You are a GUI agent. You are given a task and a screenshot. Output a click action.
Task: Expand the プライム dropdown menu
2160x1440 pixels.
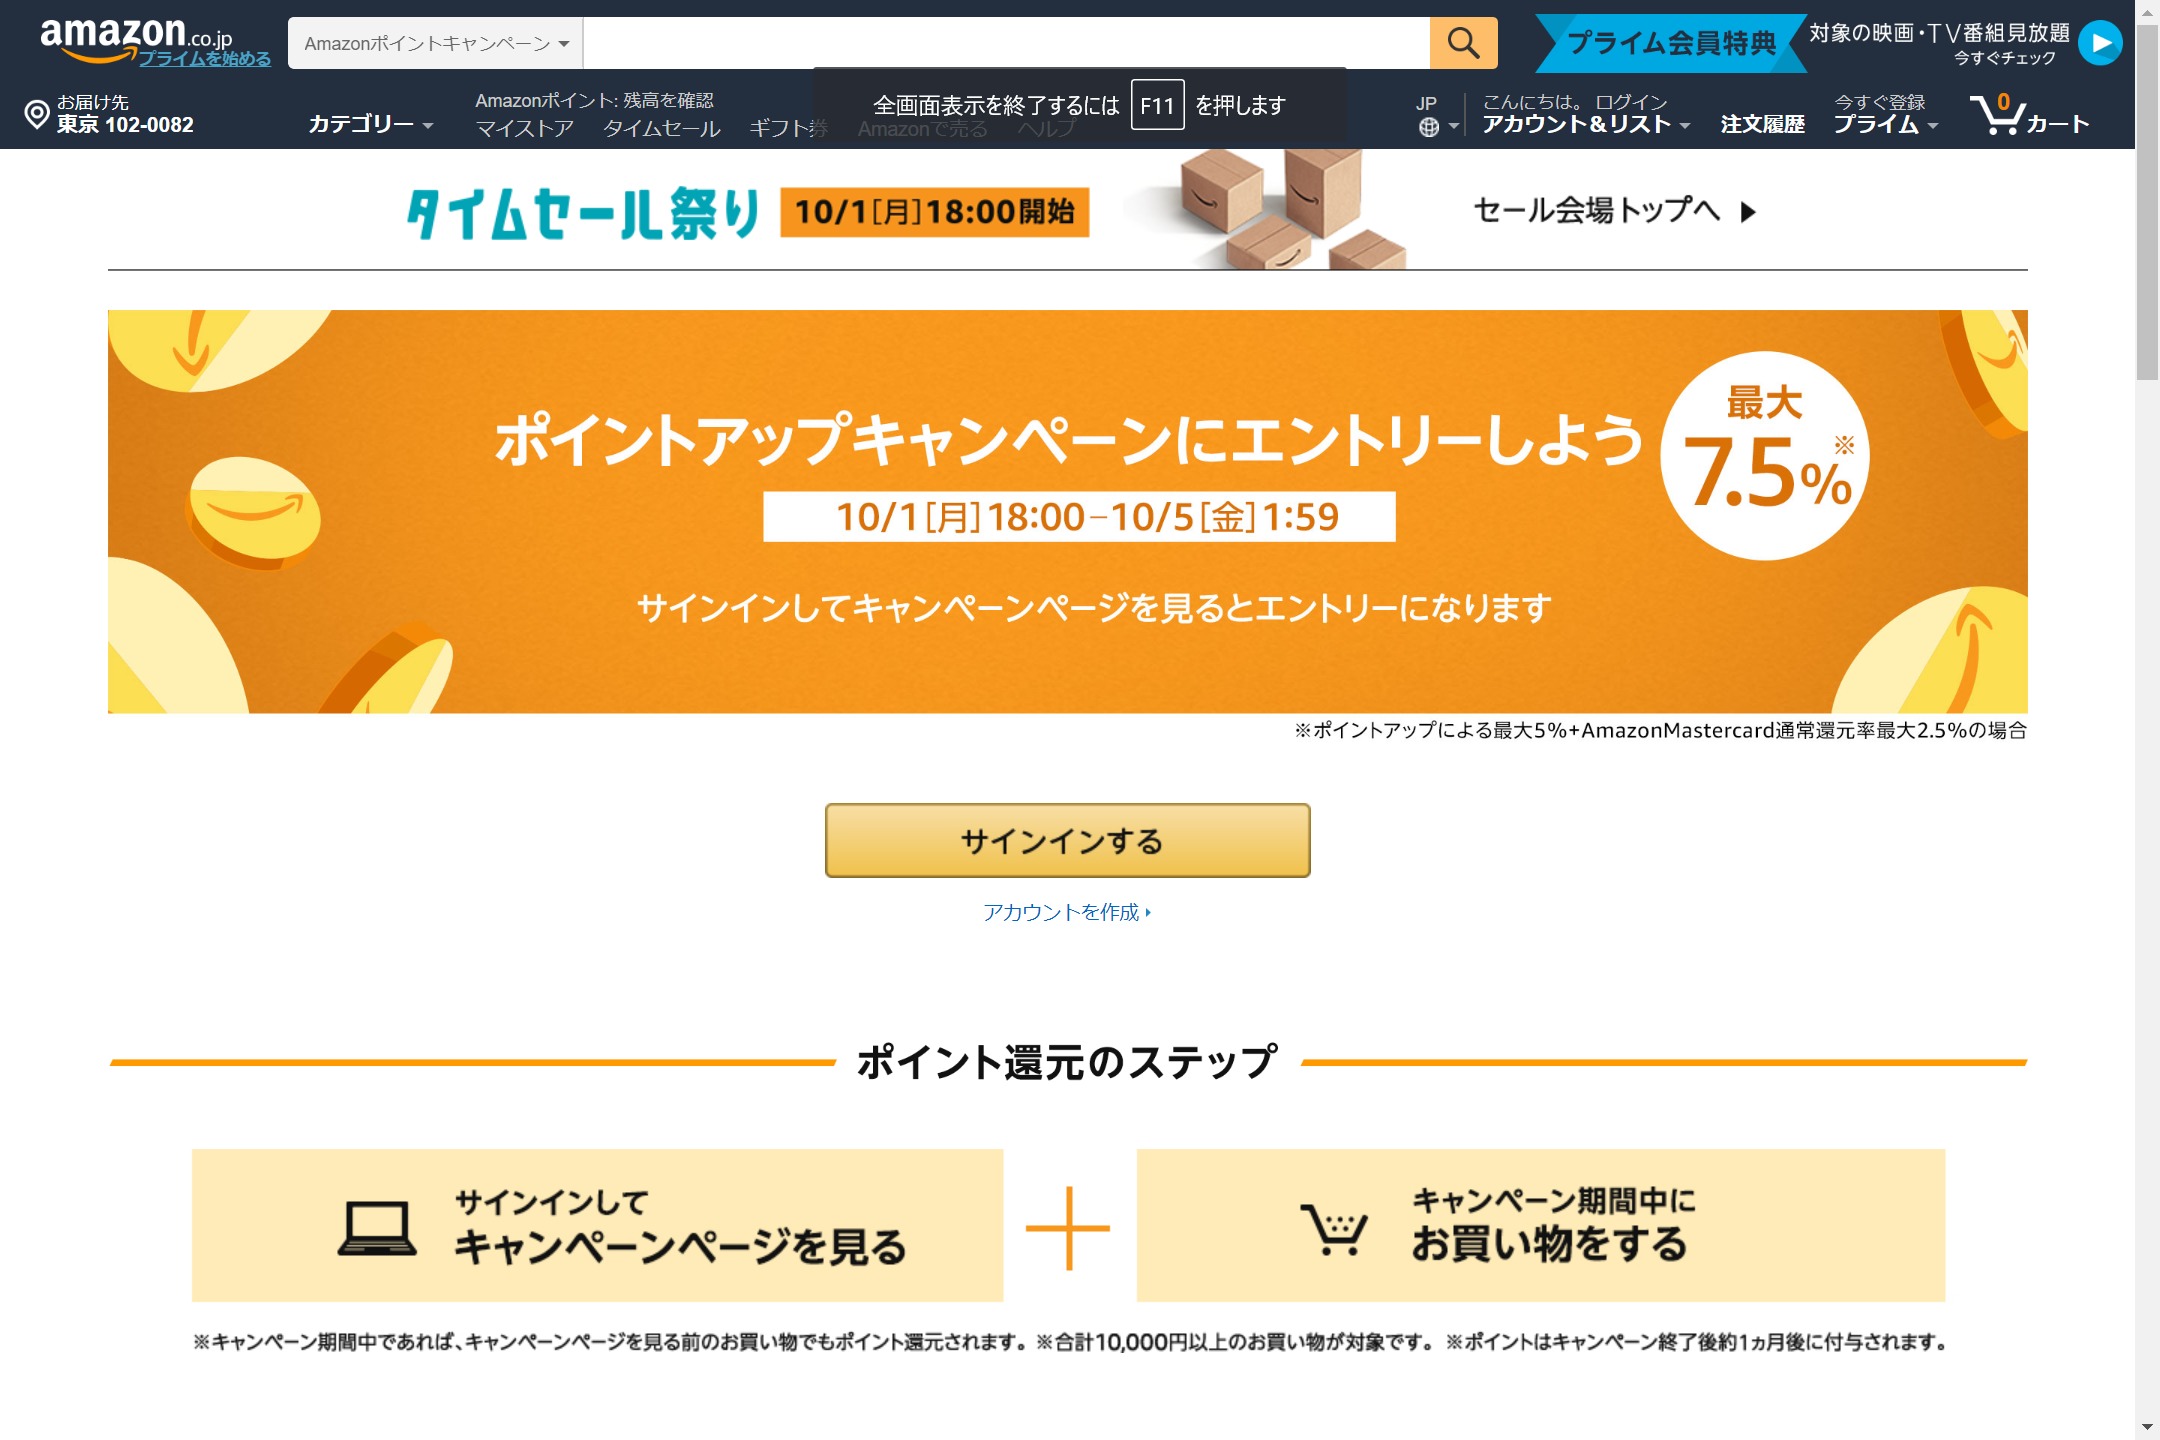[1885, 124]
